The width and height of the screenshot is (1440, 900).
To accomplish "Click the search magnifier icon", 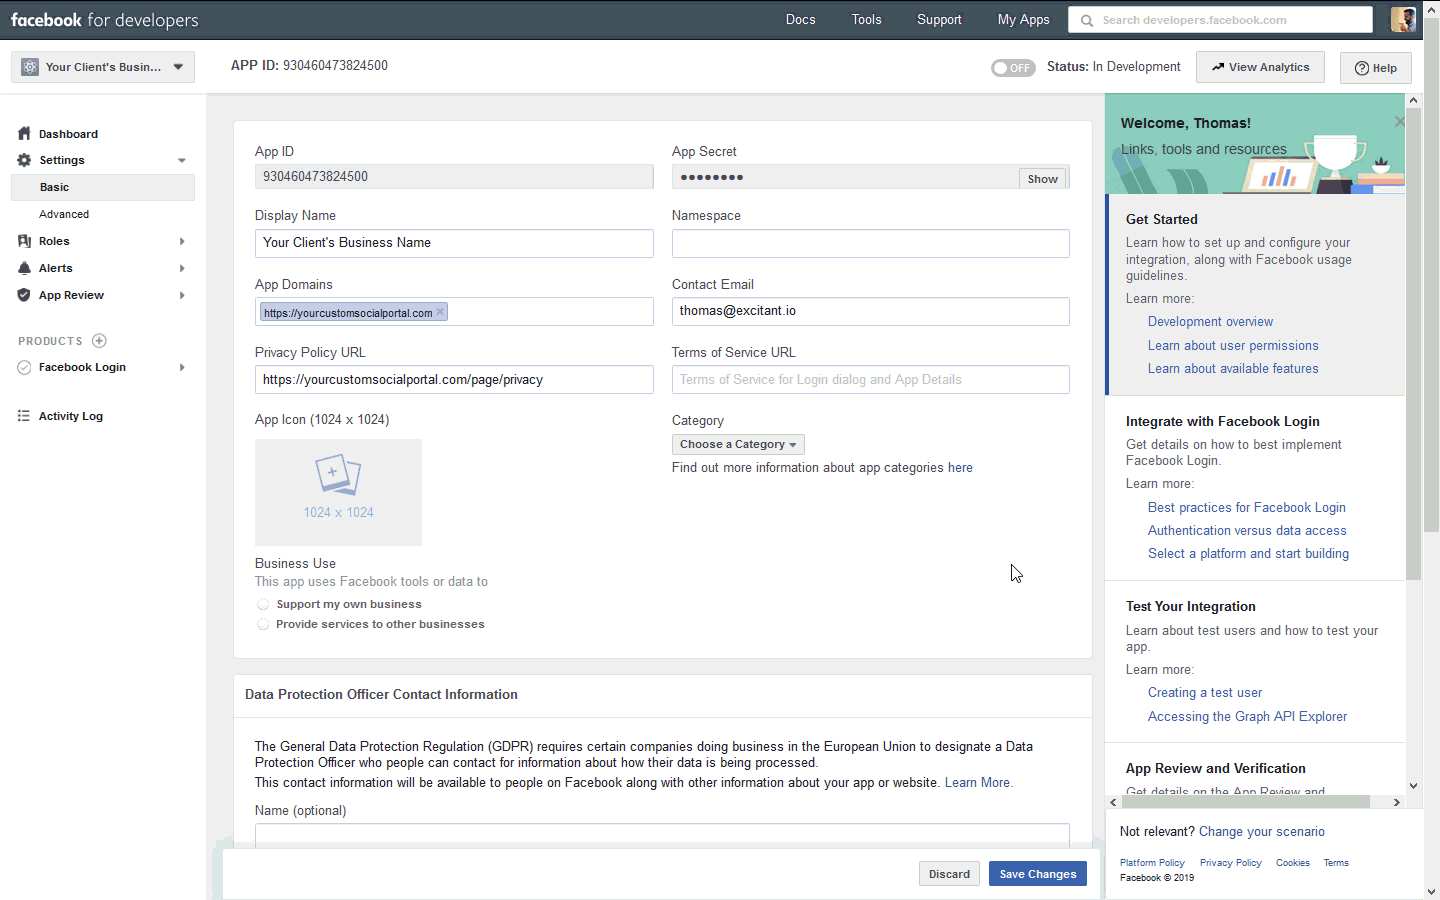I will coord(1087,20).
